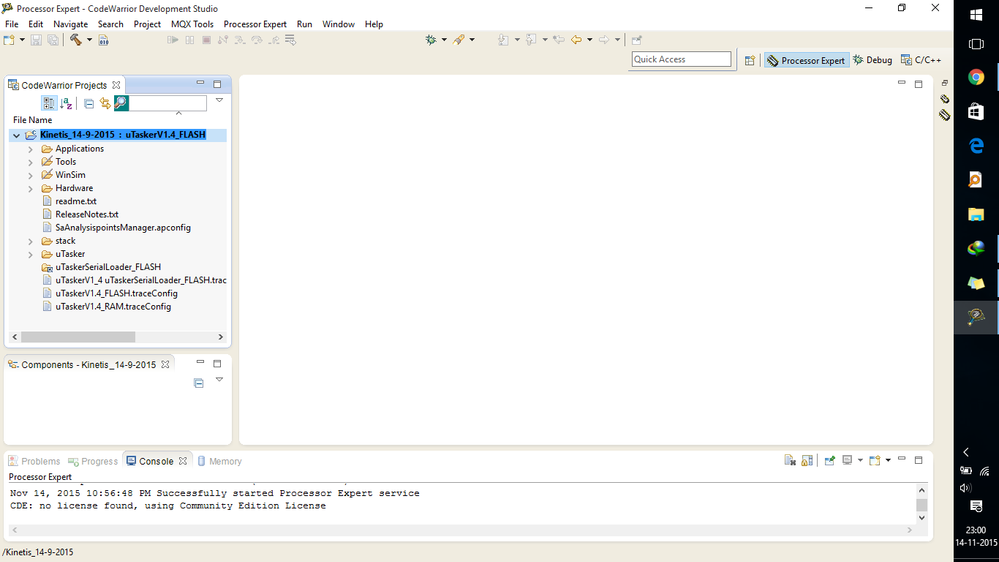Open File Explorer from taskbar
This screenshot has height=562, width=999.
pyautogui.click(x=976, y=215)
